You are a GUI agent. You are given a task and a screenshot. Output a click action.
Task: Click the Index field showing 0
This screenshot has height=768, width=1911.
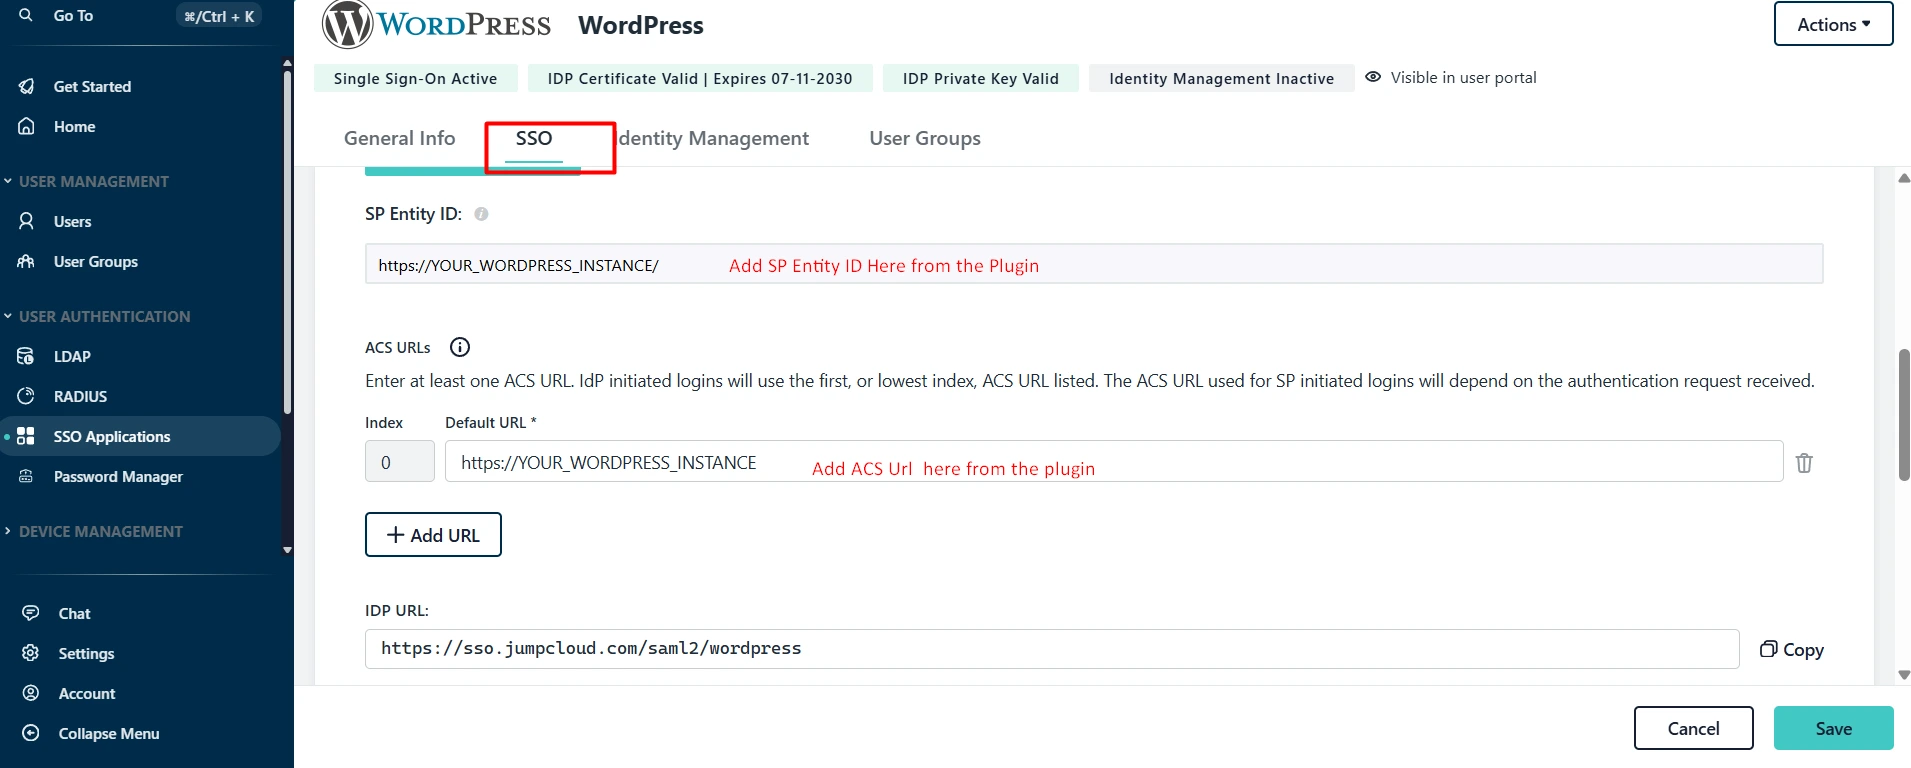pos(399,461)
